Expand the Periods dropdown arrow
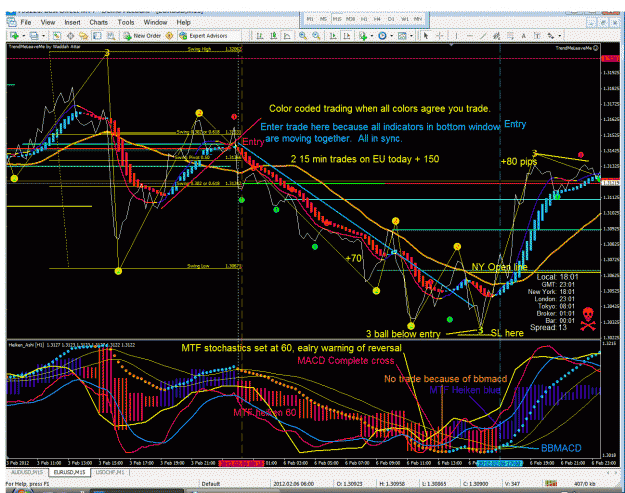 point(391,36)
